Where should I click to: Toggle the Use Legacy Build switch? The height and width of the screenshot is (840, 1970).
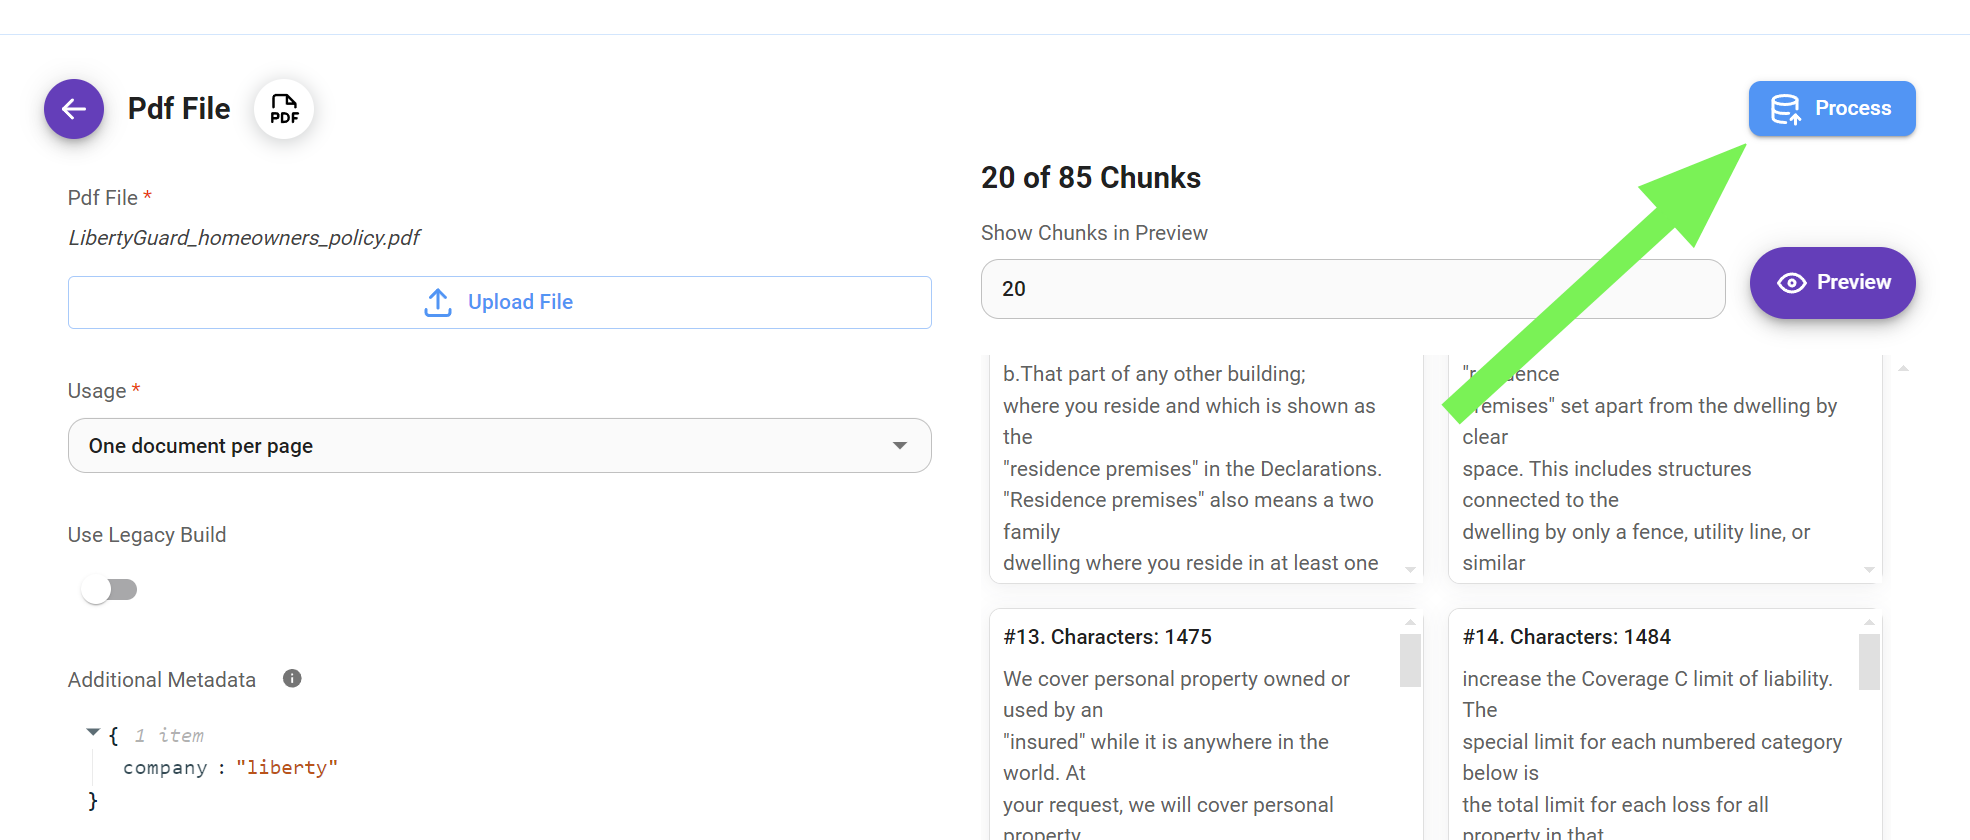point(109,590)
